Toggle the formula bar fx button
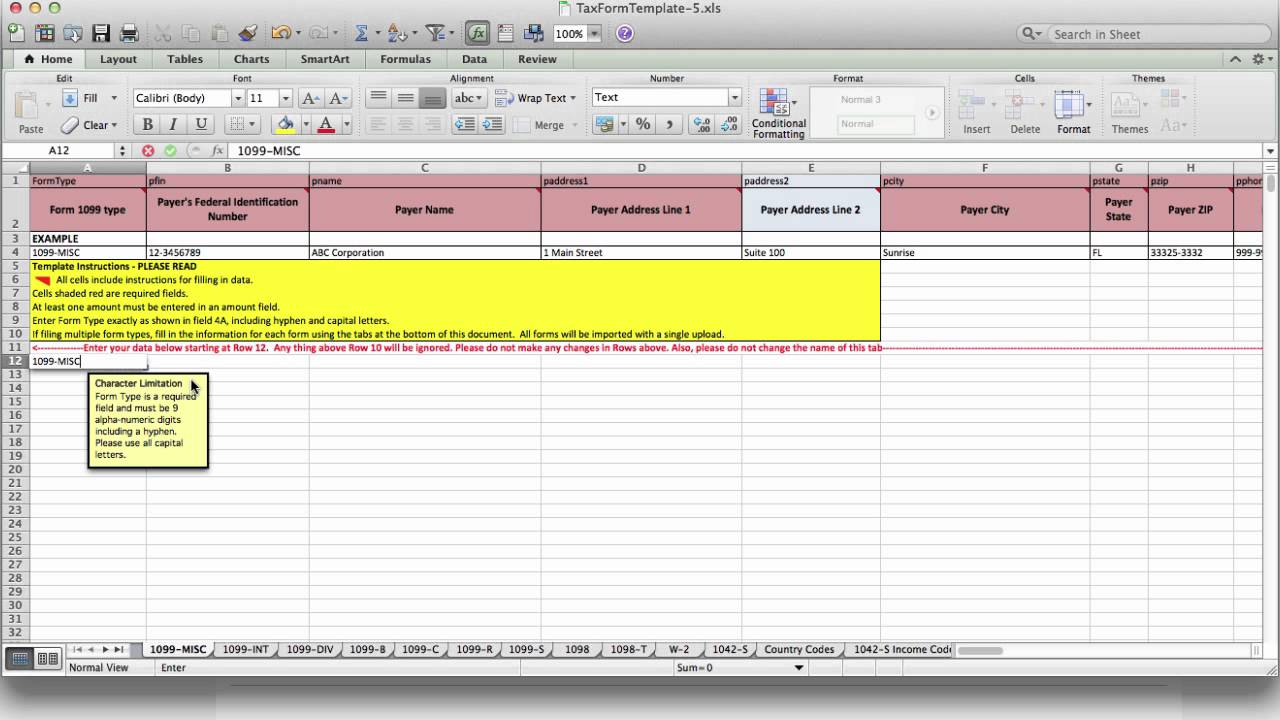Screen dimensions: 1280x720 tap(478, 33)
